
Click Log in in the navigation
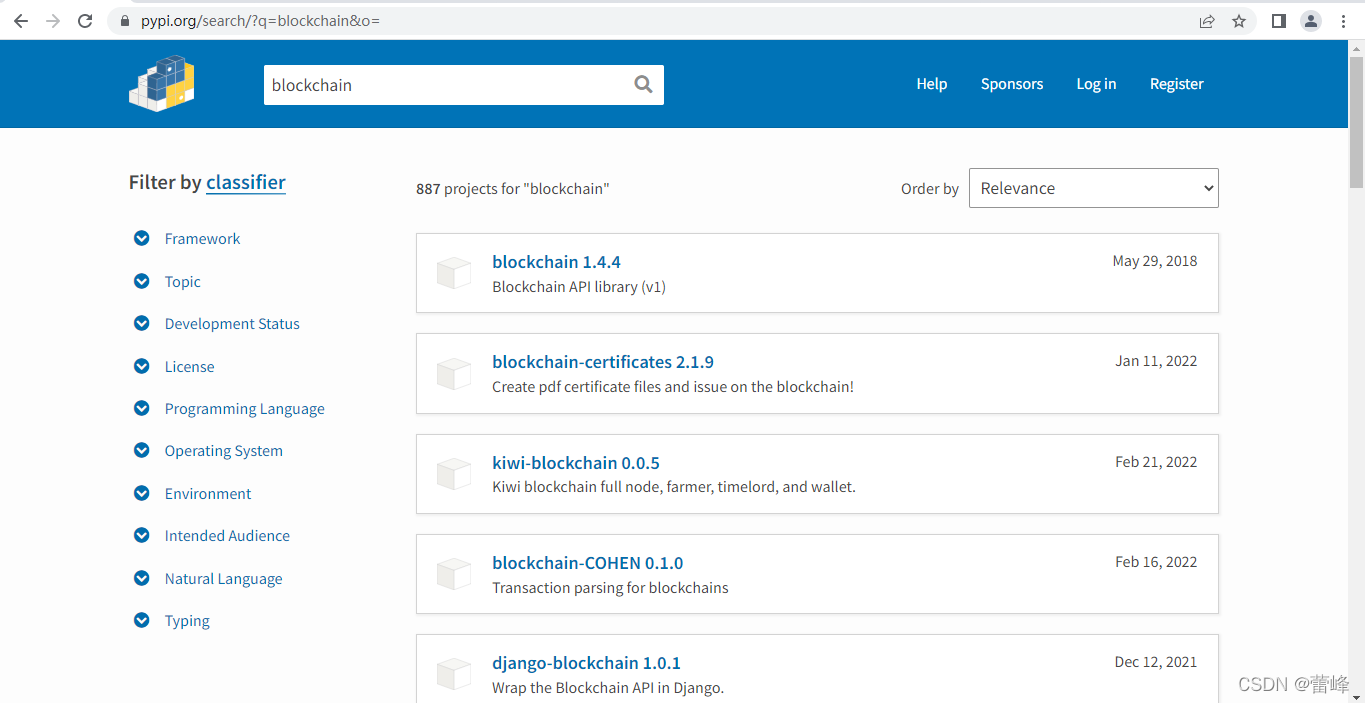click(x=1096, y=84)
